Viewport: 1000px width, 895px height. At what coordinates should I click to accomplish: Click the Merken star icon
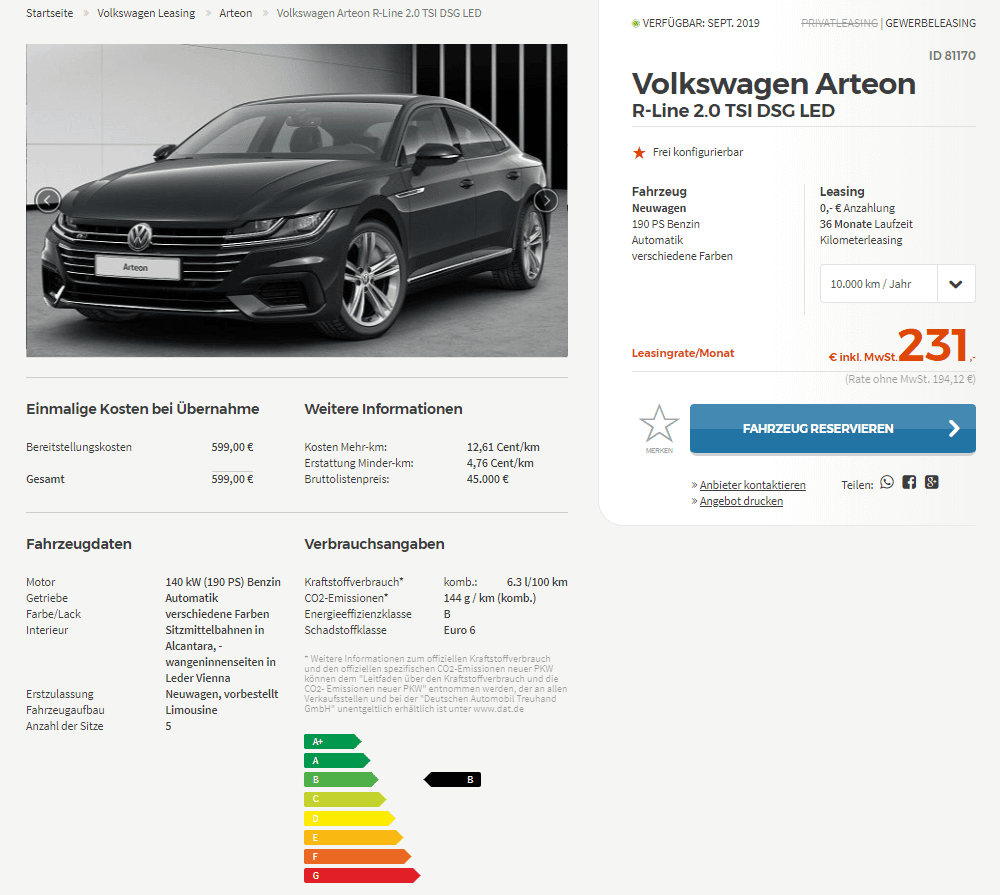pos(659,425)
